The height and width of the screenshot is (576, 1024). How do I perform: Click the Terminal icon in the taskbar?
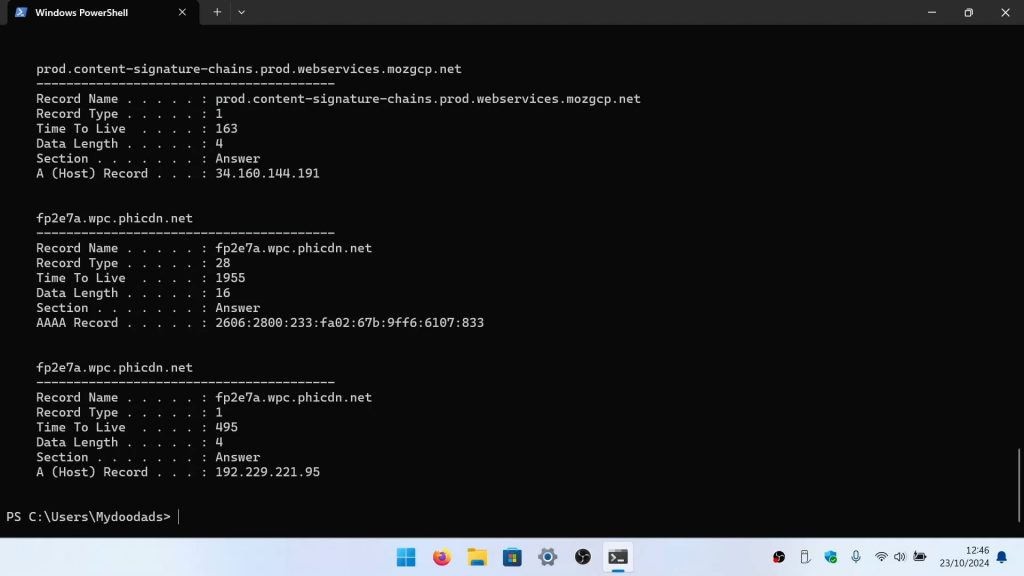click(618, 557)
